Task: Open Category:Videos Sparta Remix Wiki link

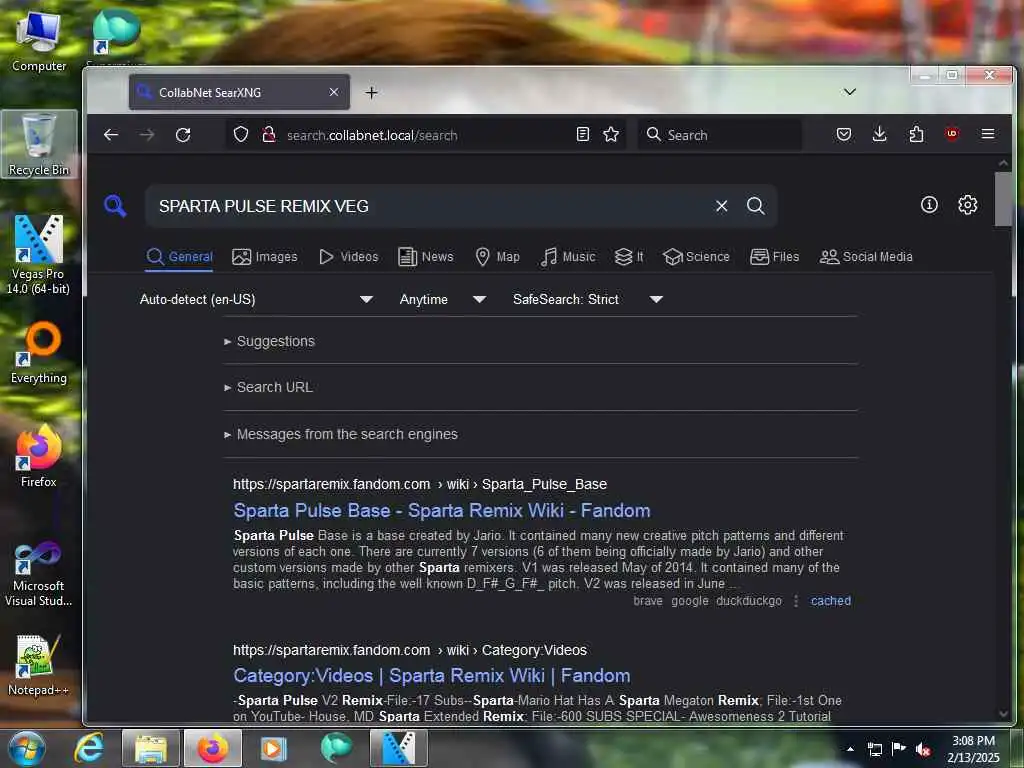Action: tap(432, 676)
